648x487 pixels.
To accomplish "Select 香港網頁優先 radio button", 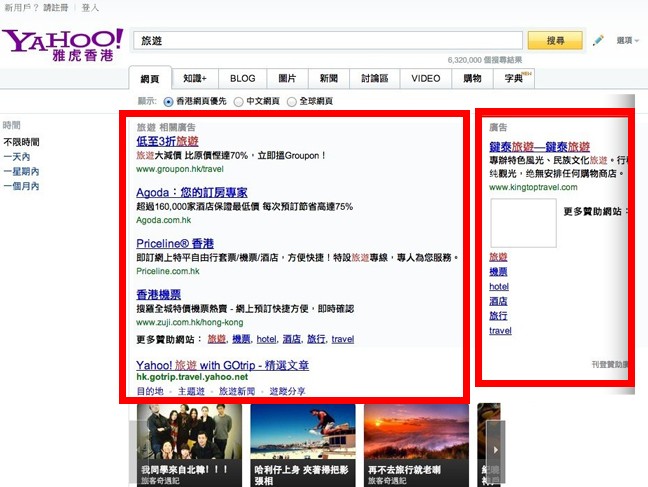I will 168,102.
